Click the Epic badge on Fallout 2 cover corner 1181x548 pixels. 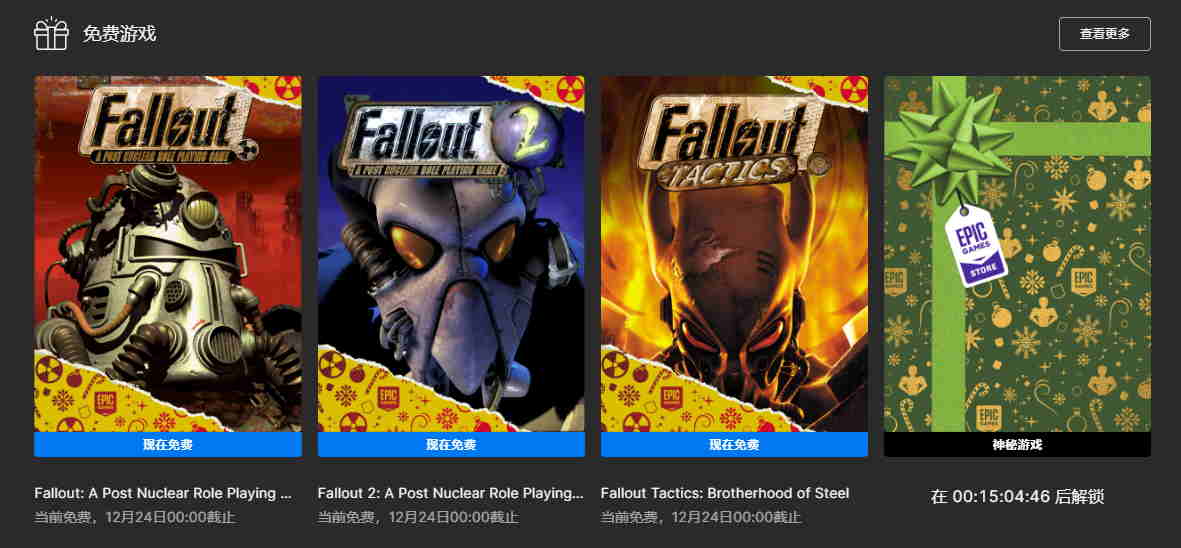coord(389,398)
